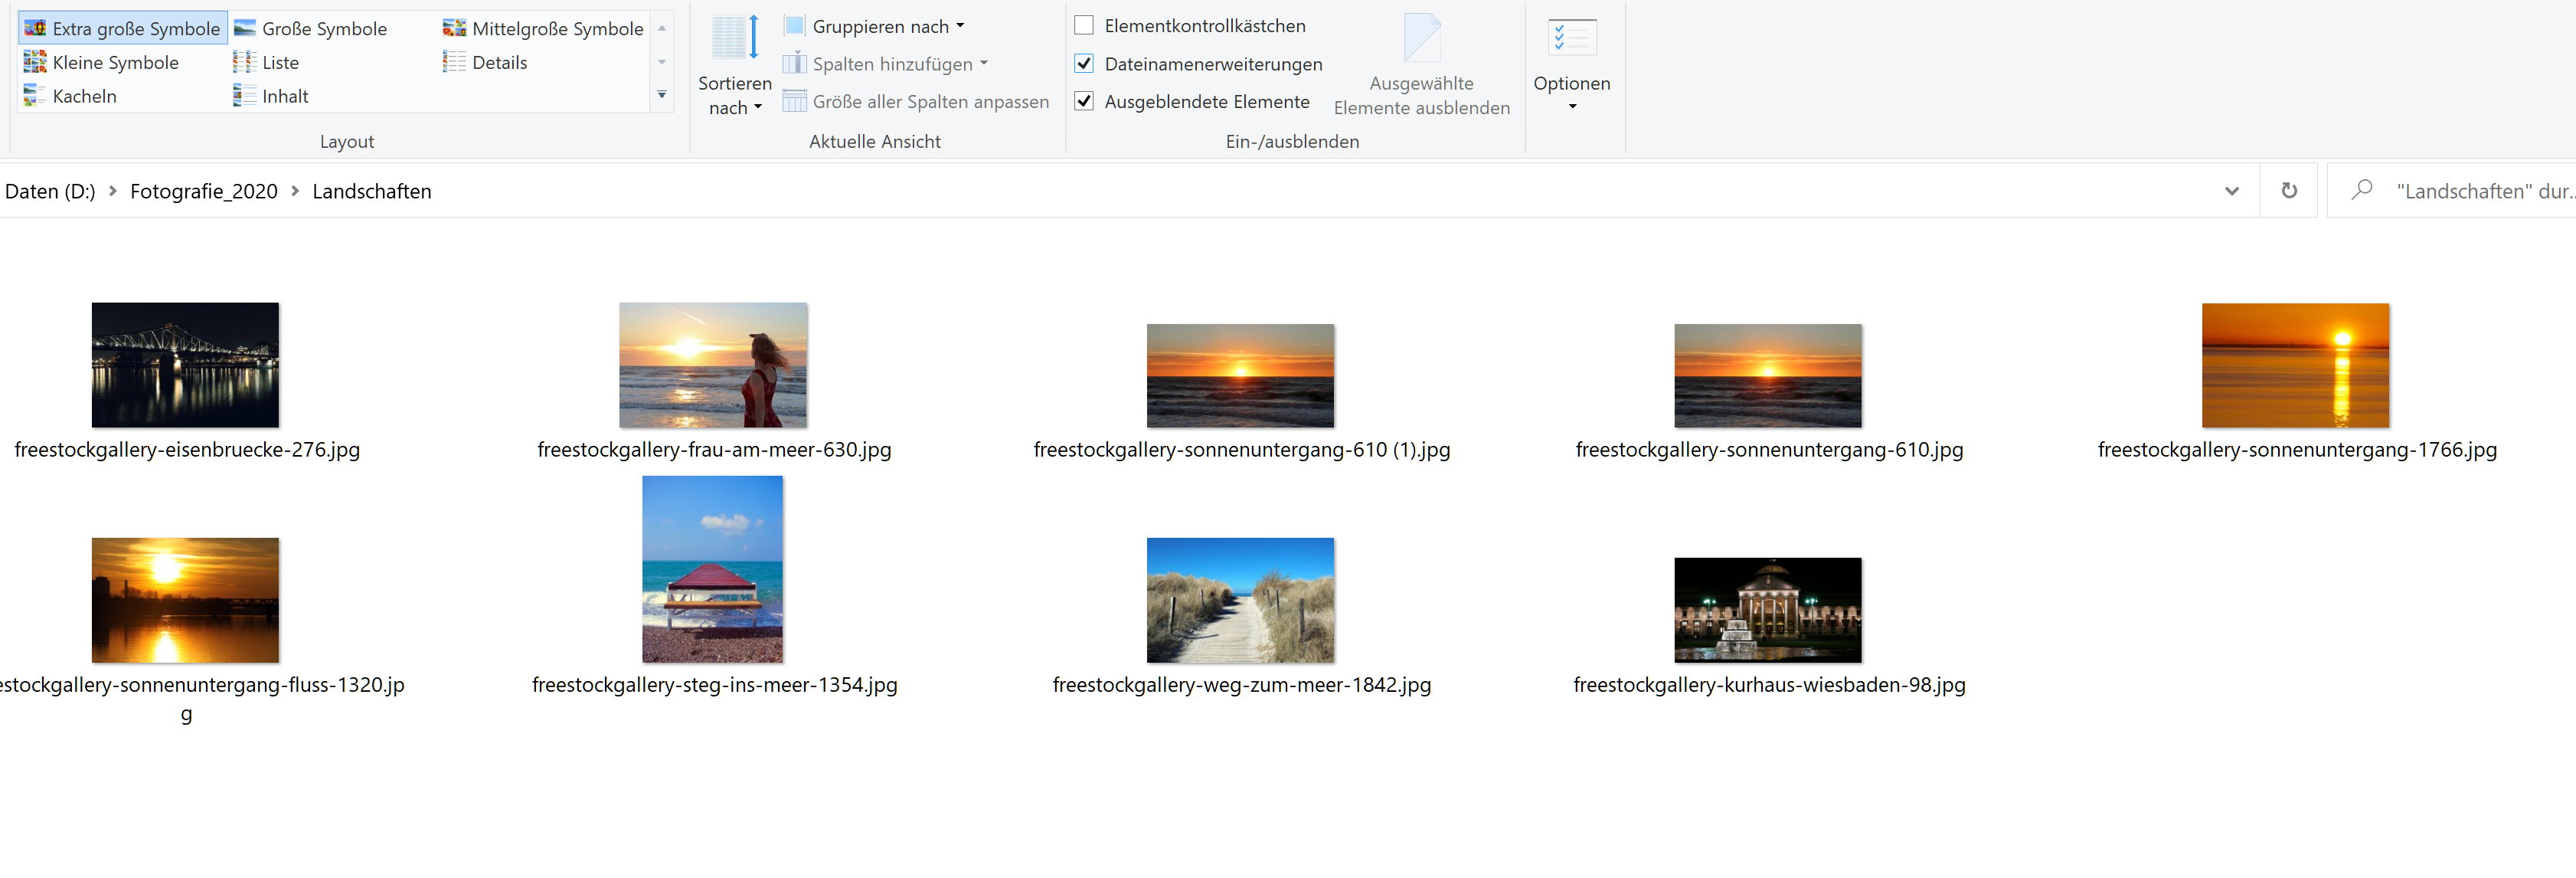Select sonnenuntergang-1766 thumbnail
2576x878 pixels.
2296,365
